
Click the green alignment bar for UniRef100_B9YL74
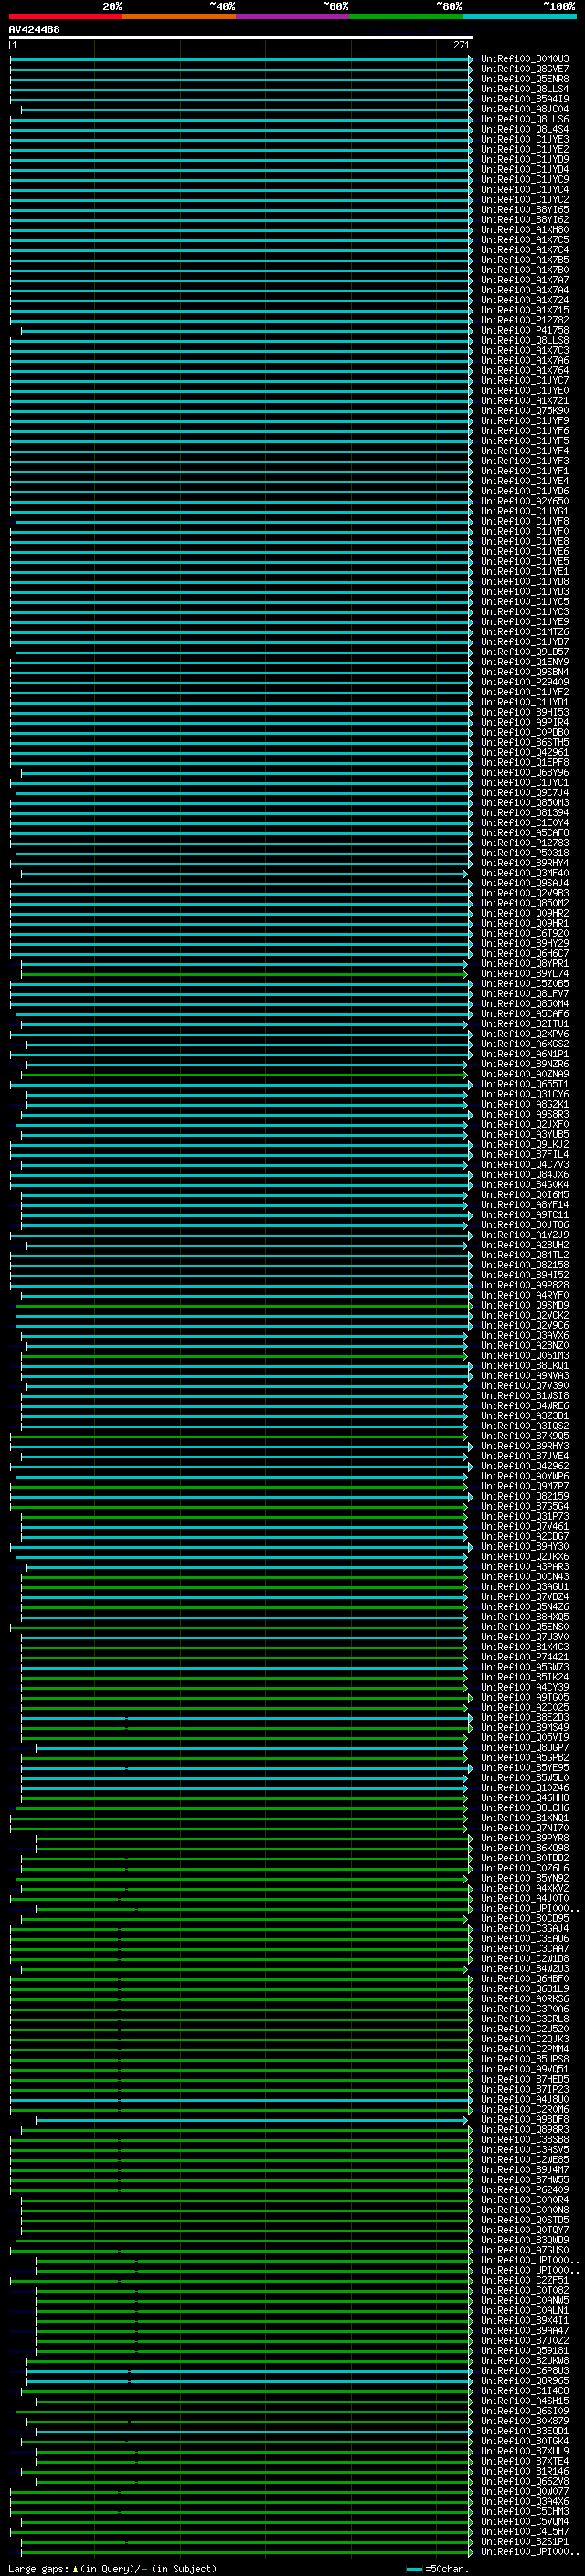242,973
